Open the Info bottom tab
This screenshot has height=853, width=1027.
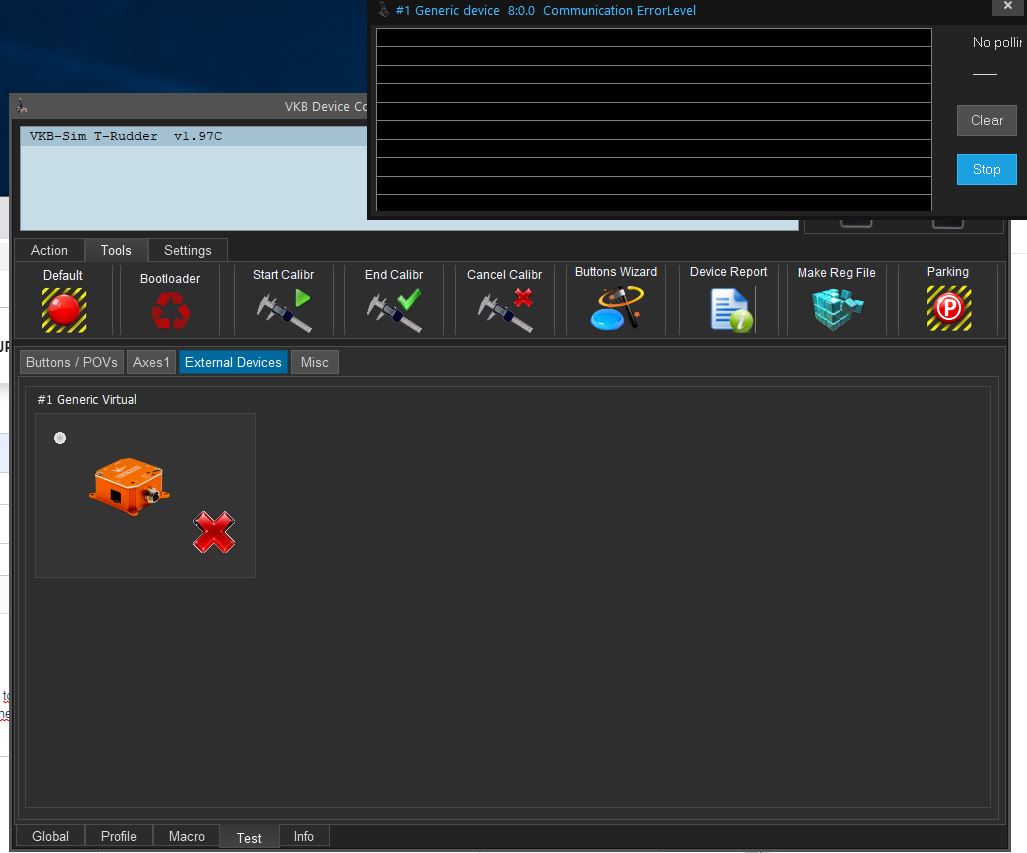pos(304,837)
